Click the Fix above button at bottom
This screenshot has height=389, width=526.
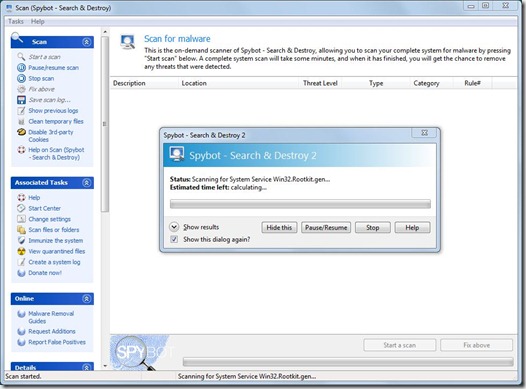click(476, 345)
